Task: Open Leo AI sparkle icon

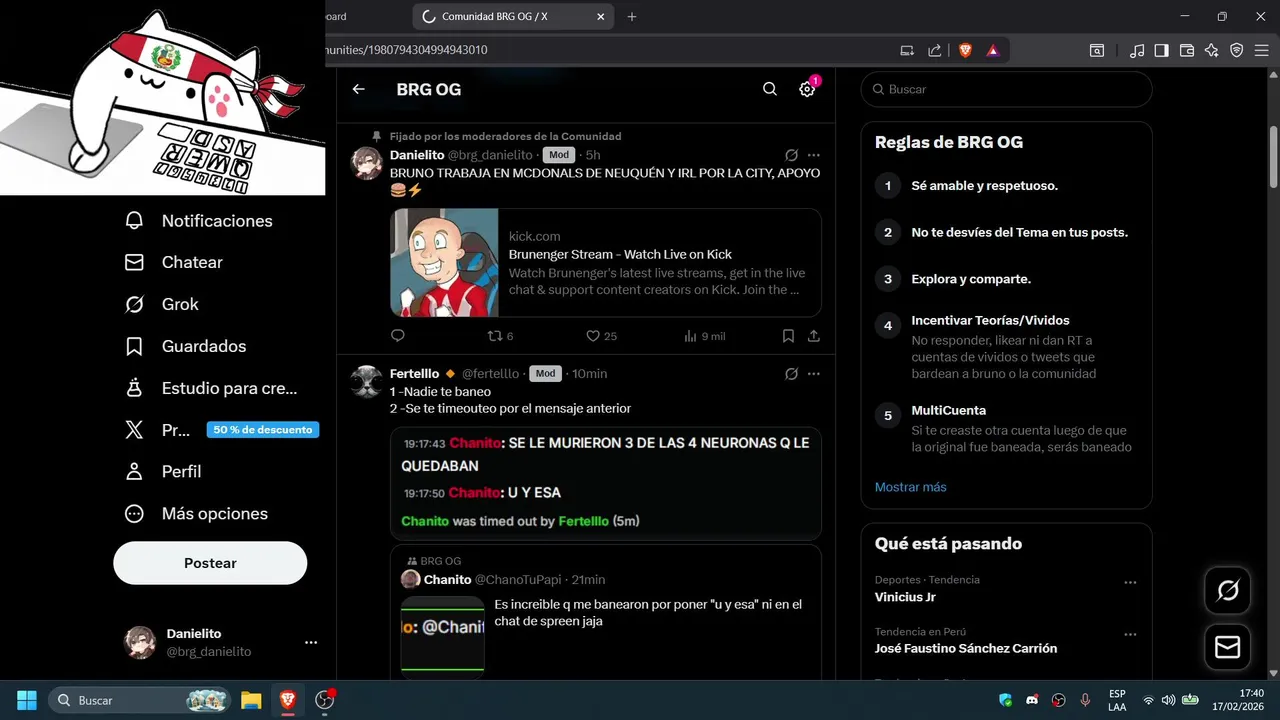Action: 1211,49
